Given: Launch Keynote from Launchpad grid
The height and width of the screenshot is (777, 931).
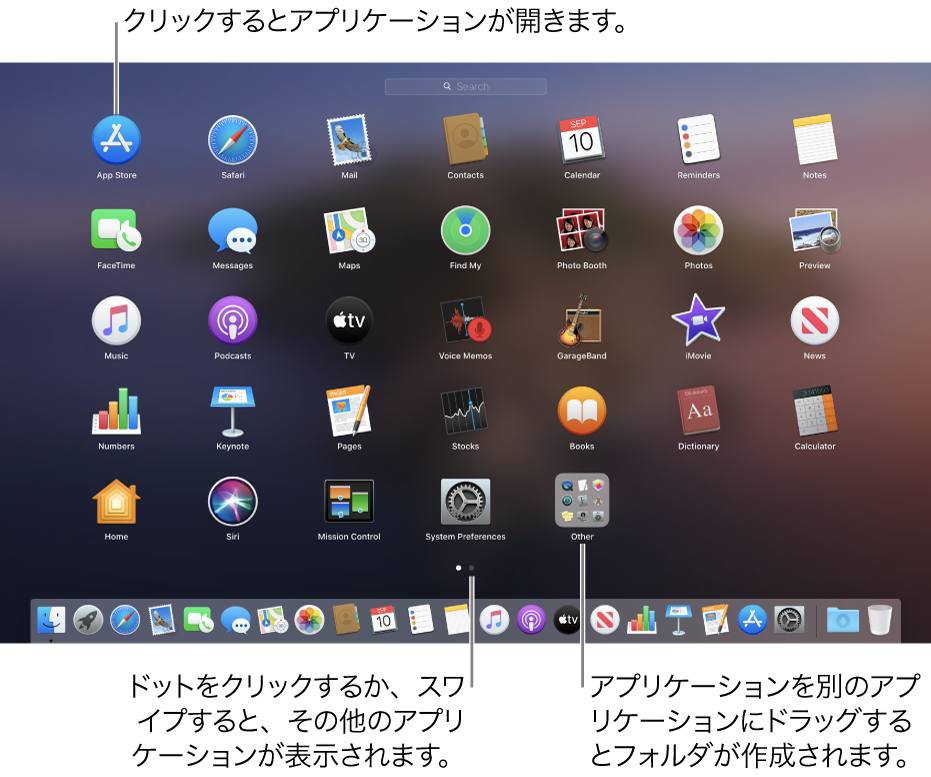Looking at the screenshot, I should pyautogui.click(x=233, y=411).
